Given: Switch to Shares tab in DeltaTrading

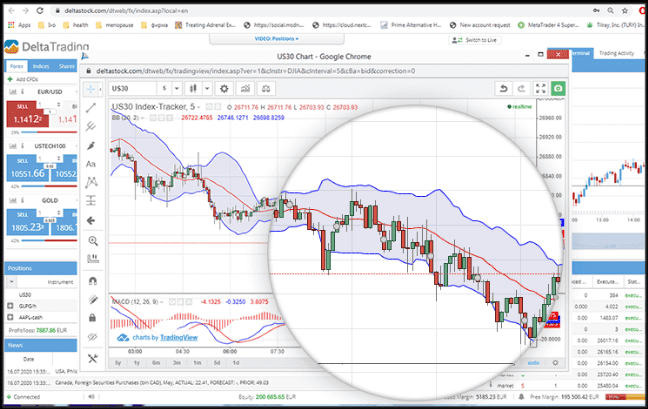Looking at the screenshot, I should click(66, 66).
